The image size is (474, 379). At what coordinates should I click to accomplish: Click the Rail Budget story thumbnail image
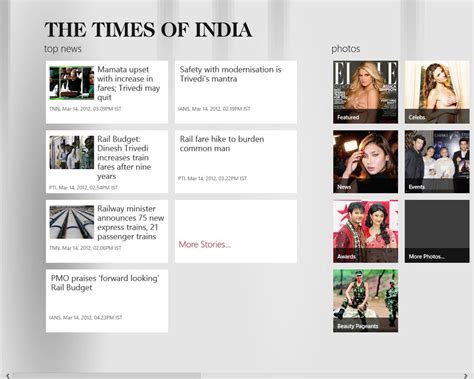click(x=72, y=152)
